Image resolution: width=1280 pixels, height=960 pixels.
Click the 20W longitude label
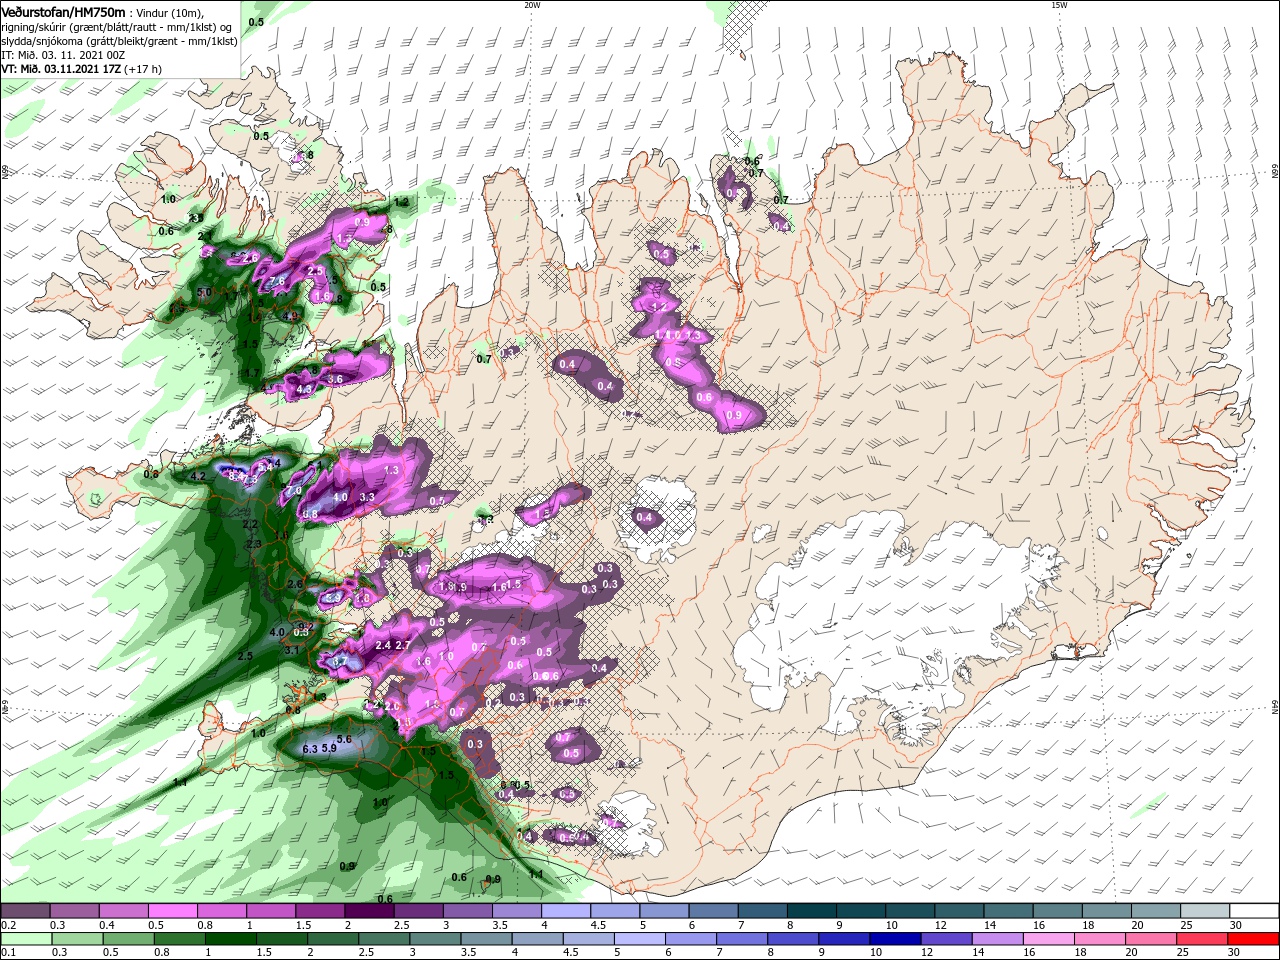532,4
